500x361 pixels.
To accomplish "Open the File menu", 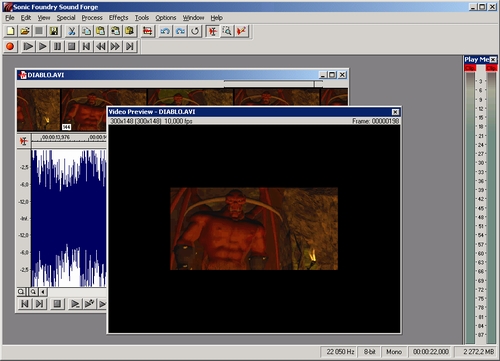I will pyautogui.click(x=10, y=18).
